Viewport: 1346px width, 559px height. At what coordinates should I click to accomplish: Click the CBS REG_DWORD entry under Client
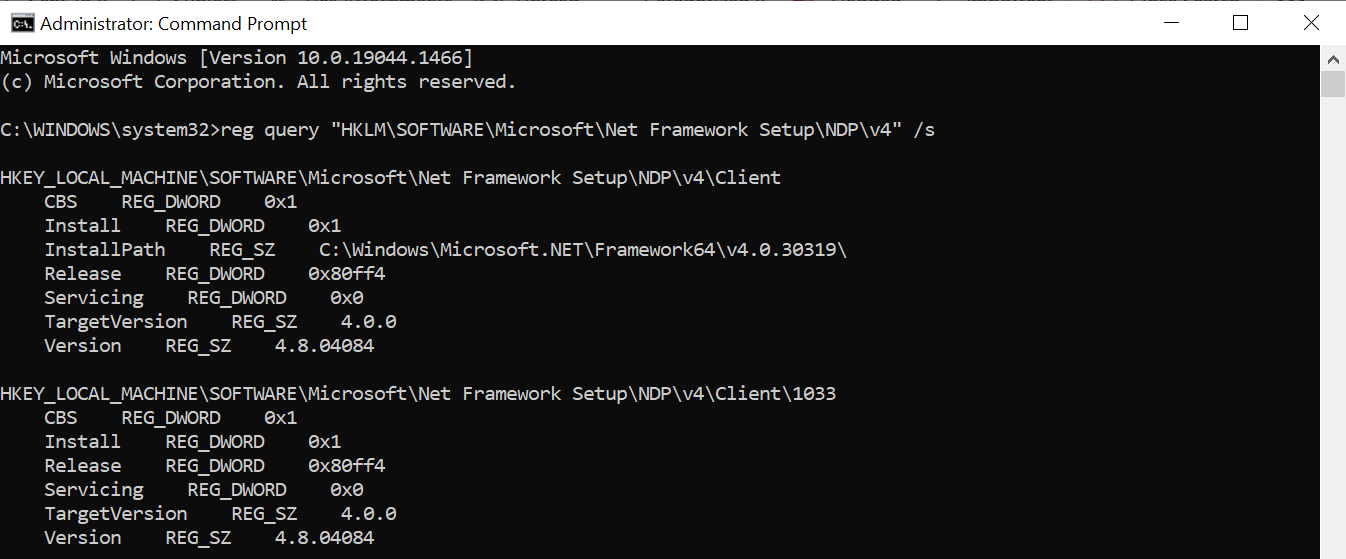171,202
